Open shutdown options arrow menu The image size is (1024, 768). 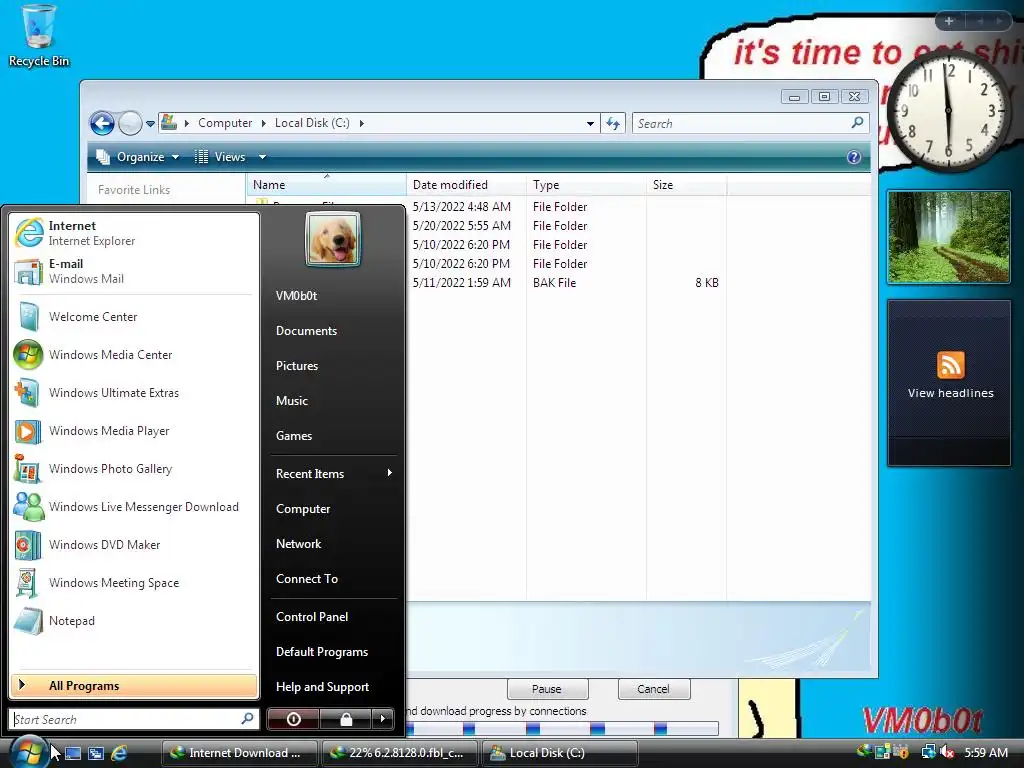(x=383, y=719)
